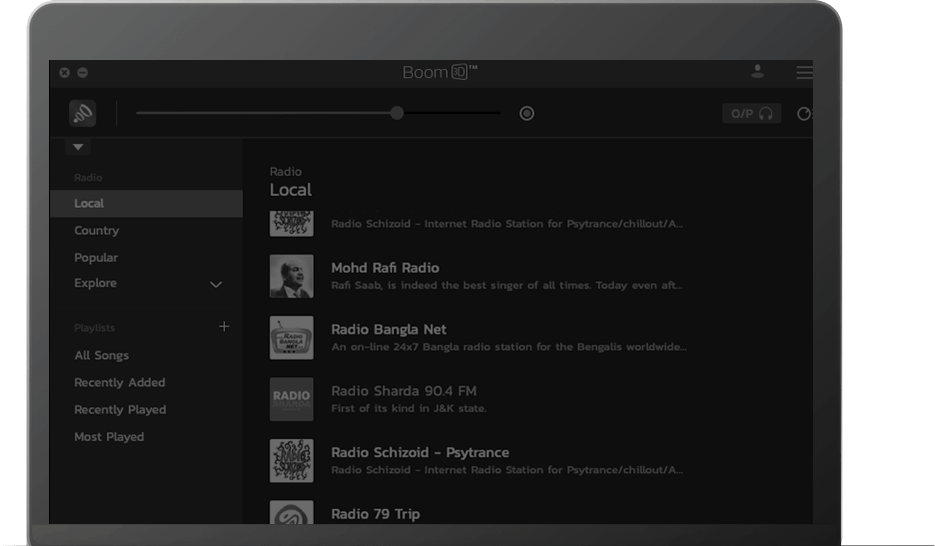Click the 'First of its kind in J&K state.' description

coord(409,408)
